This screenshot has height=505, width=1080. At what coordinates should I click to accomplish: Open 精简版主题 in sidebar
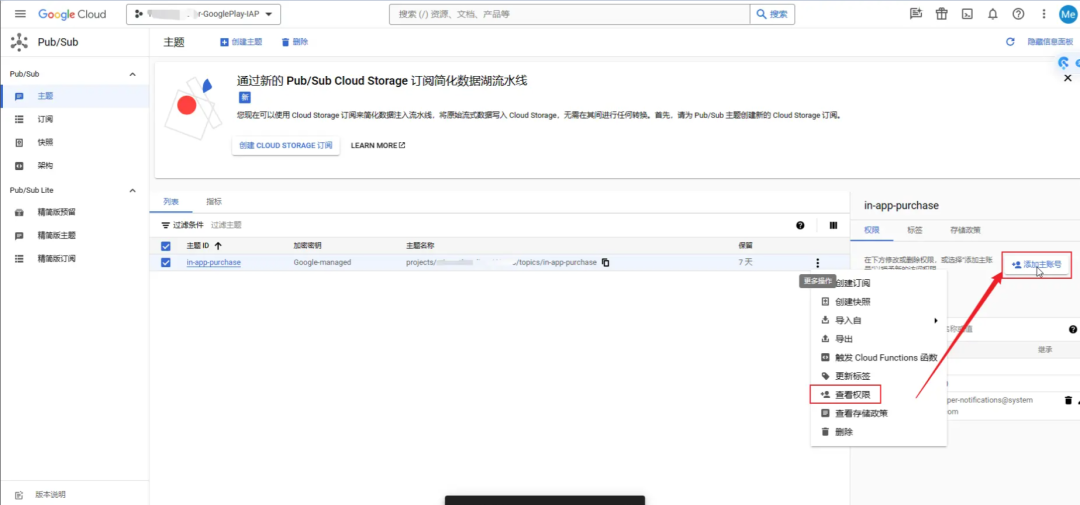74,235
